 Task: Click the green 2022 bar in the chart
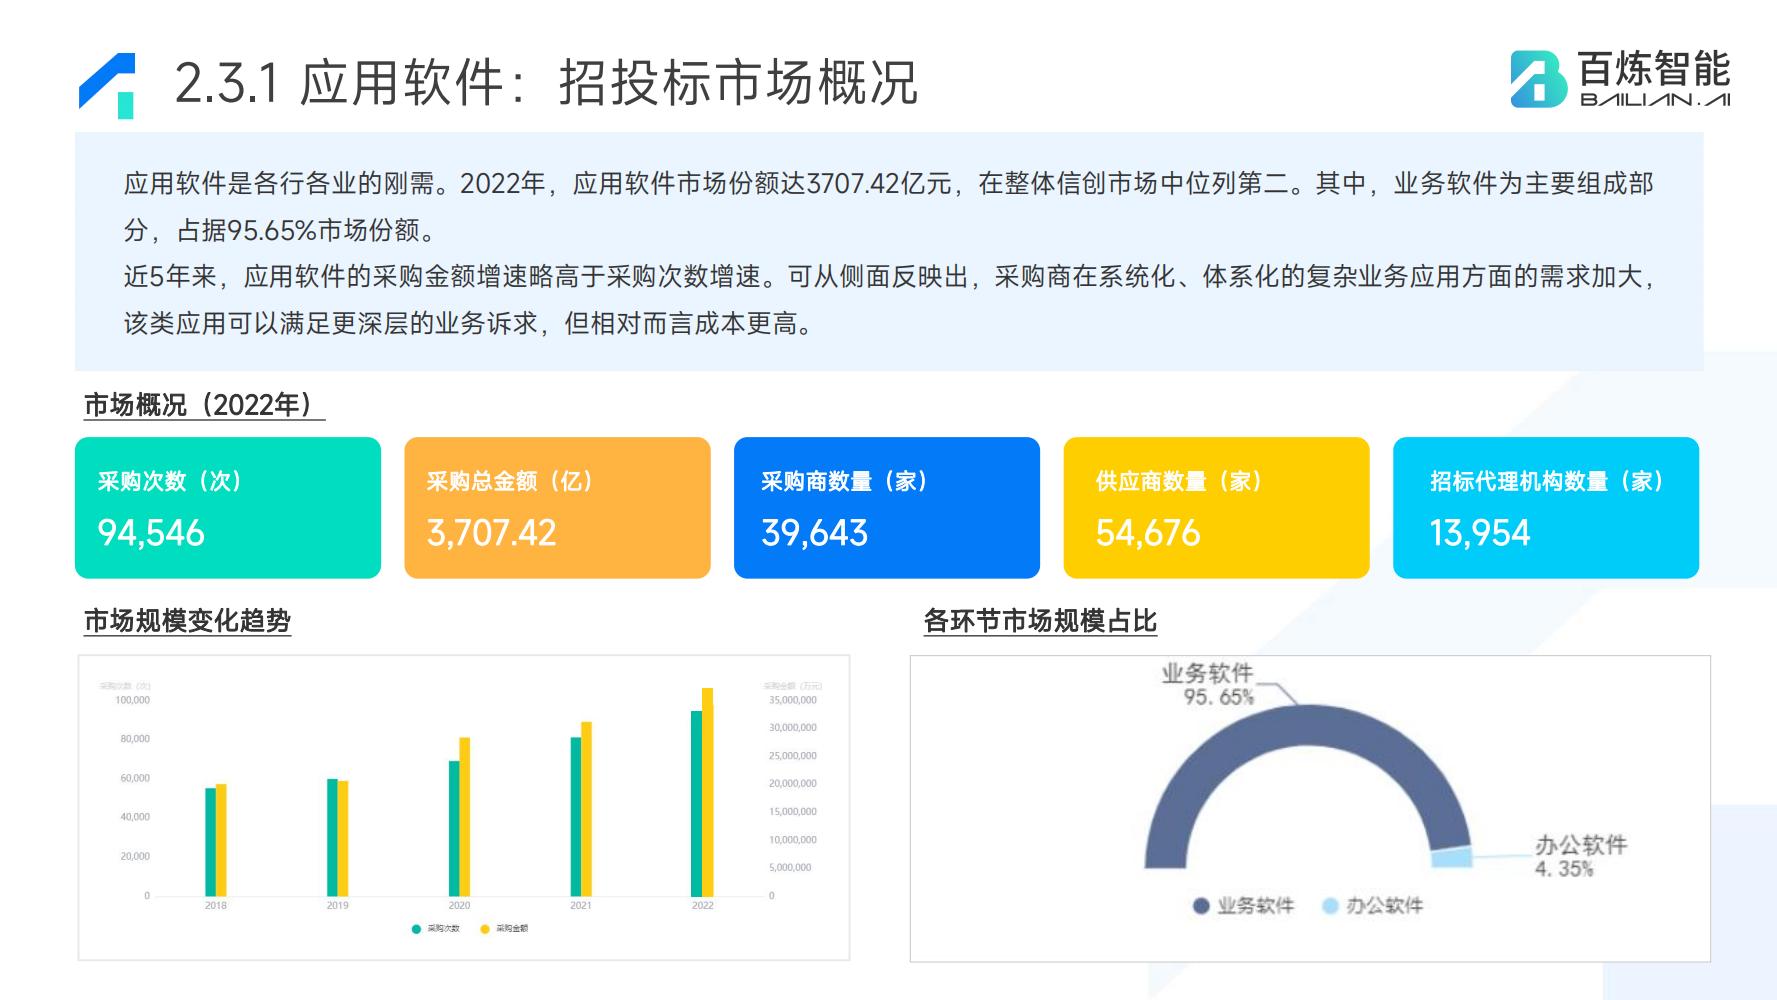pyautogui.click(x=696, y=804)
